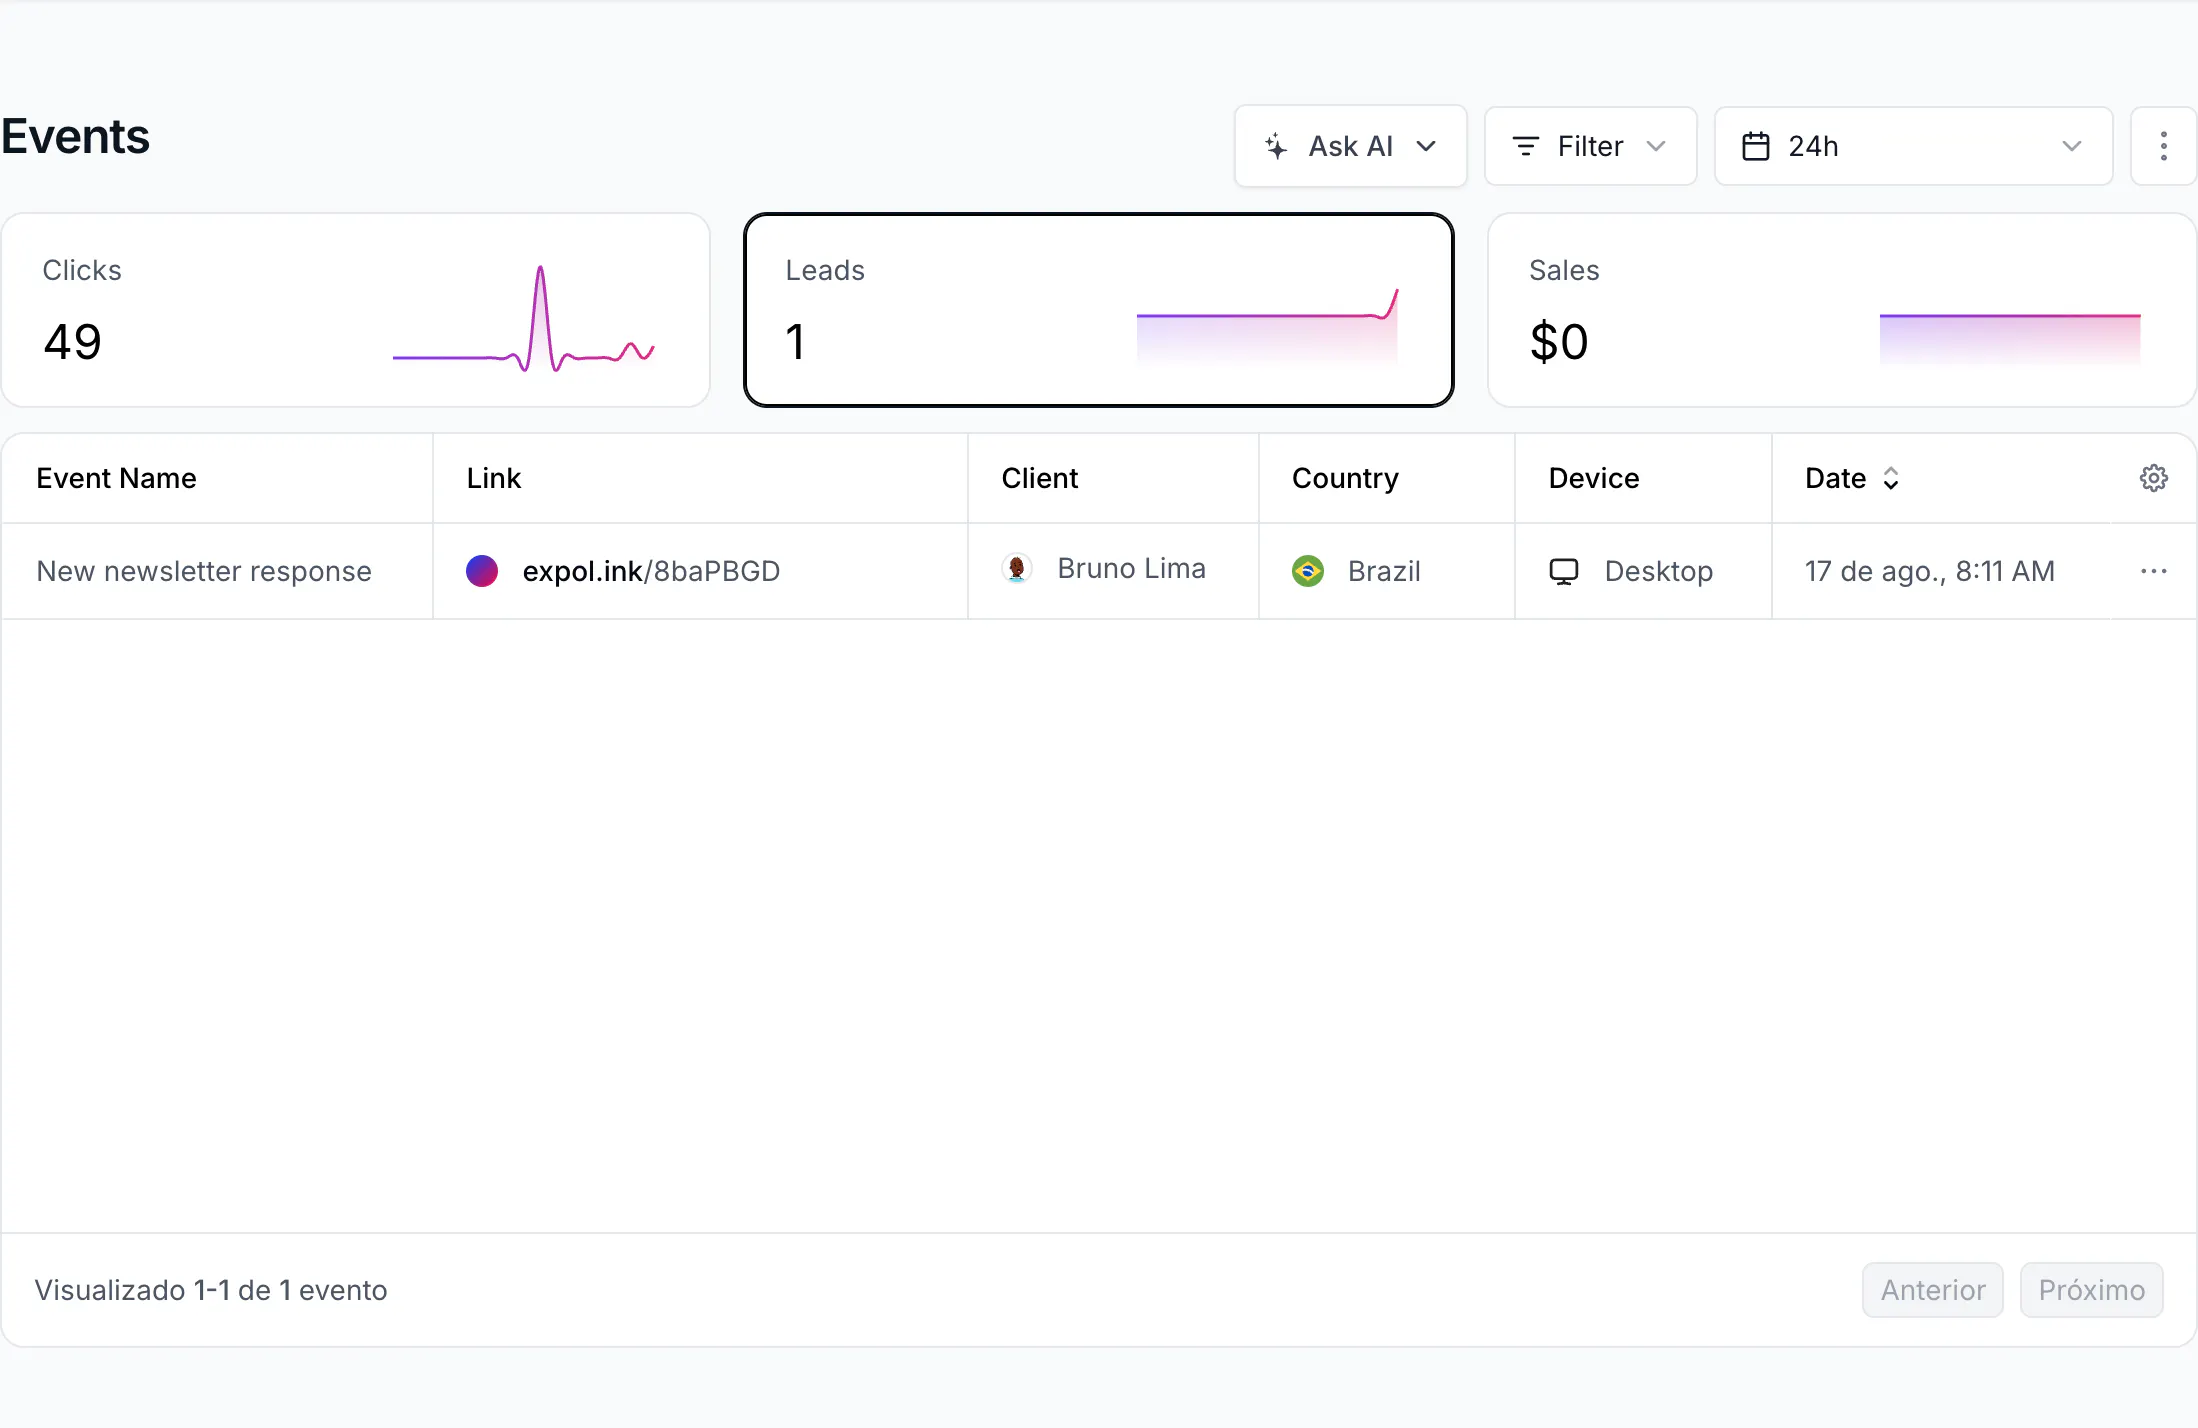Click the Anterior pagination button

1932,1290
